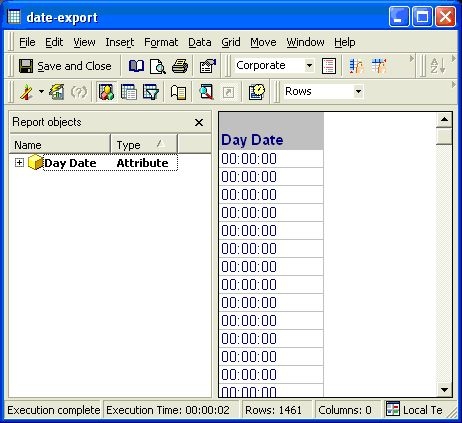Click the red-lined page icon beside Corporate
Viewport: 462px width, 423px height.
click(329, 66)
